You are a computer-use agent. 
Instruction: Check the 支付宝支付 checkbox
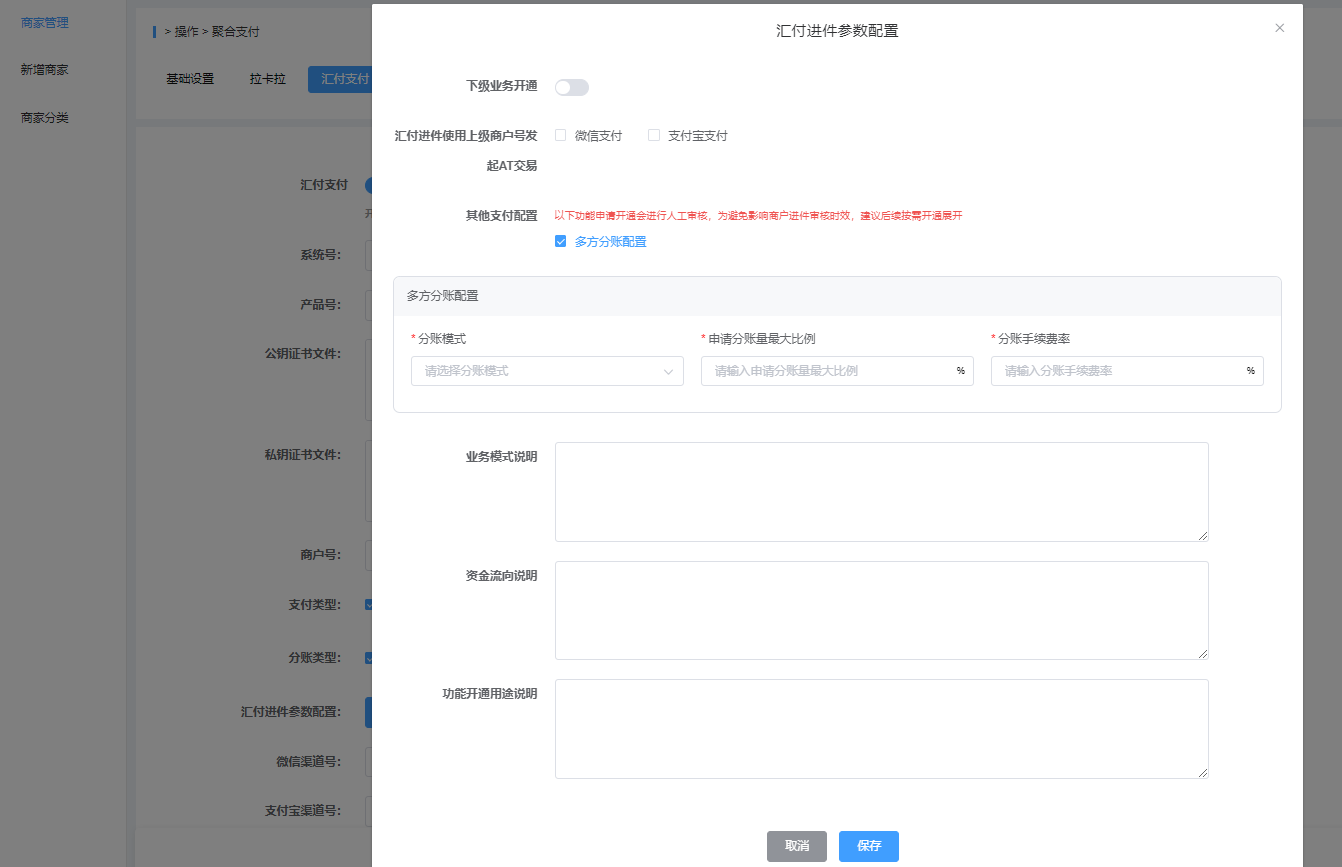(x=654, y=135)
